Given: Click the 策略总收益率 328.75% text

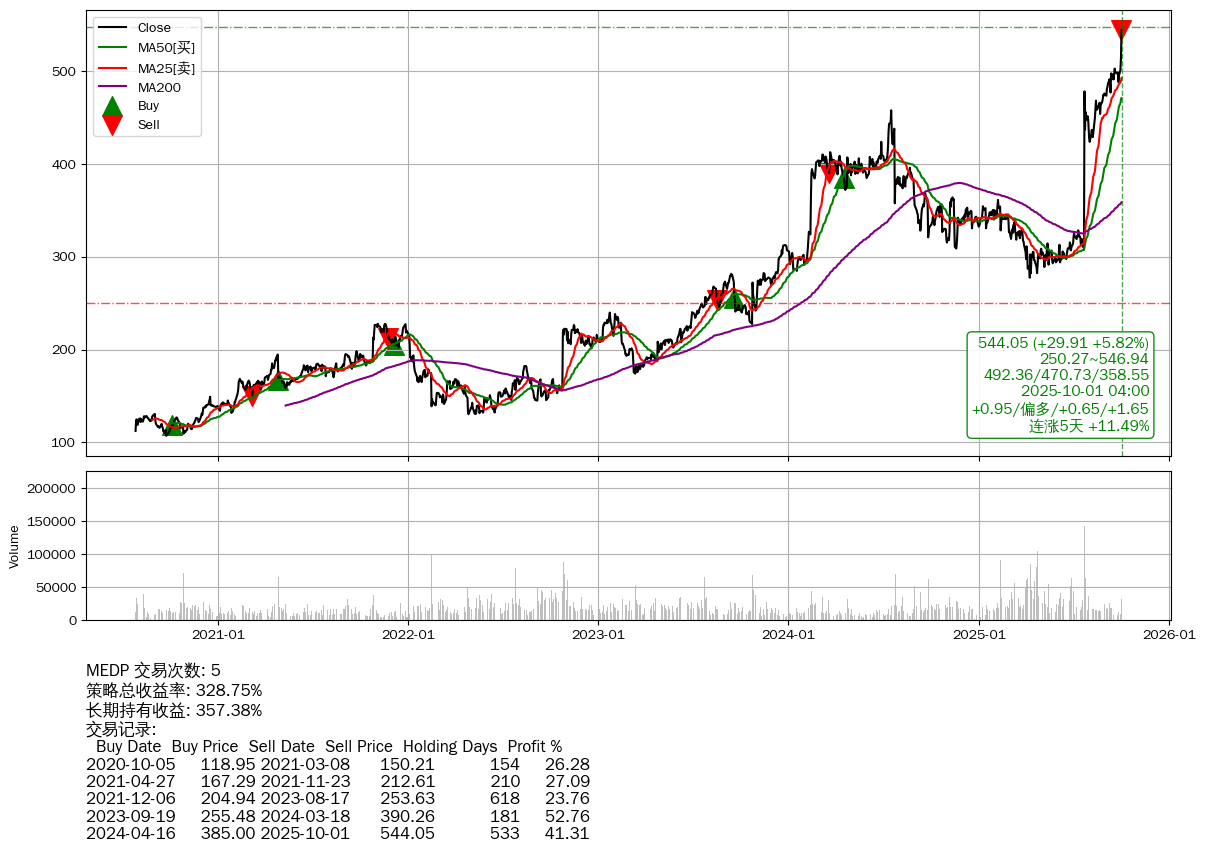Looking at the screenshot, I should point(174,690).
